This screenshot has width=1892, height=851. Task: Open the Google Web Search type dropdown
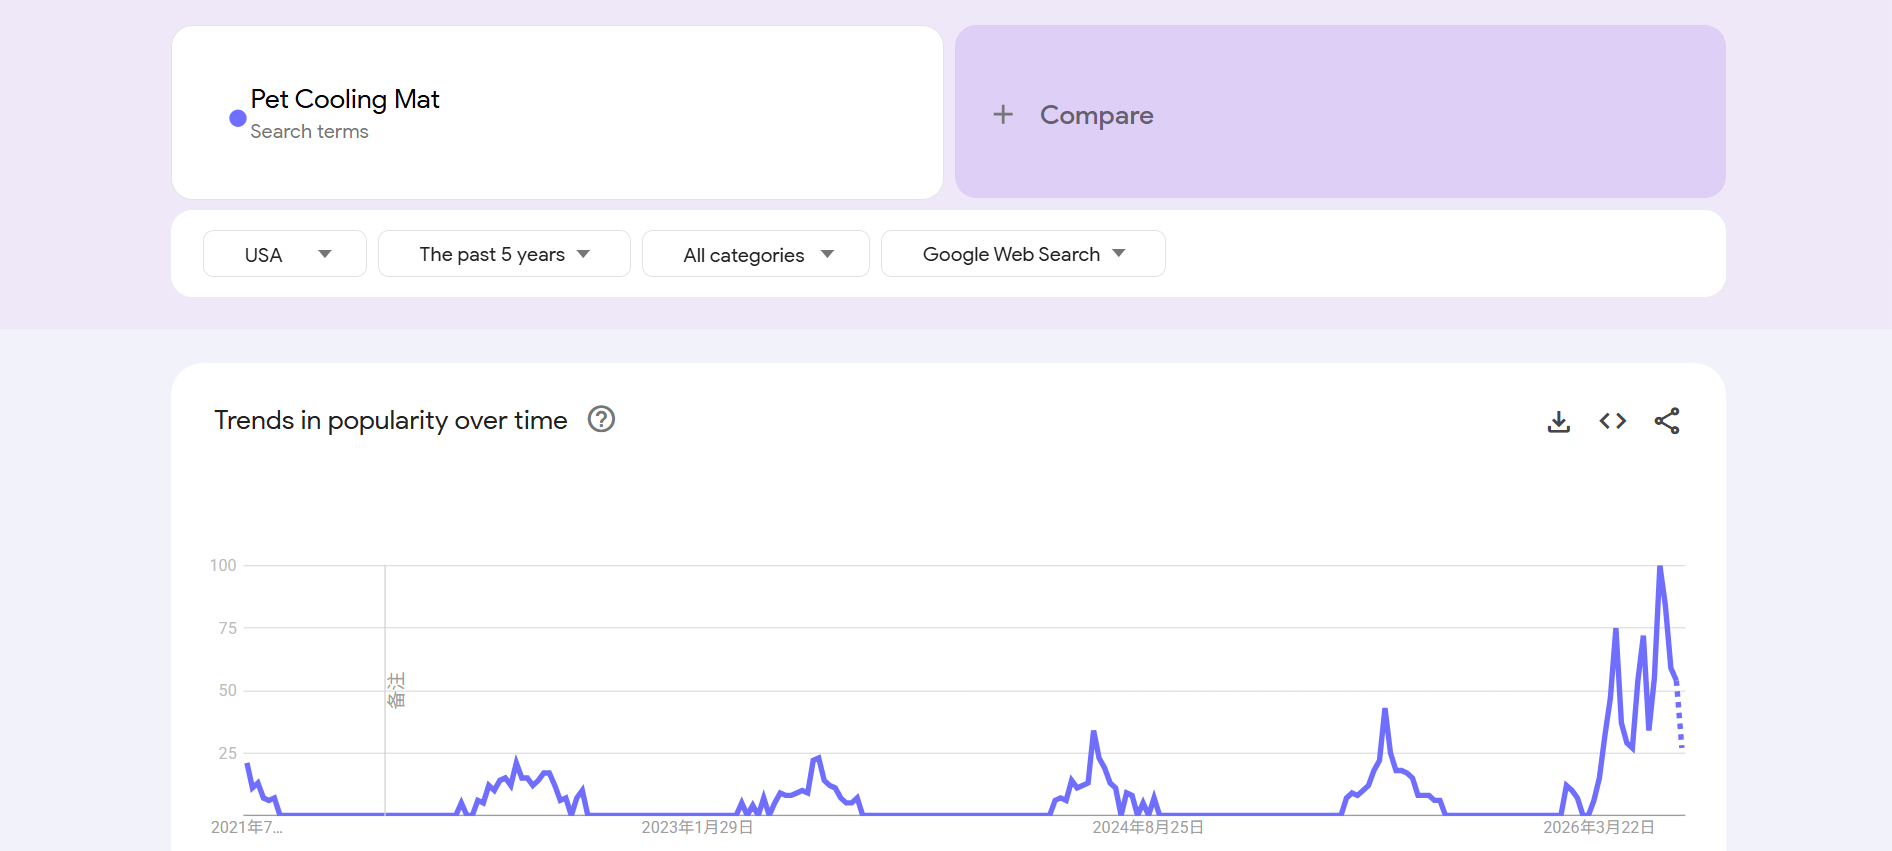(x=1023, y=254)
